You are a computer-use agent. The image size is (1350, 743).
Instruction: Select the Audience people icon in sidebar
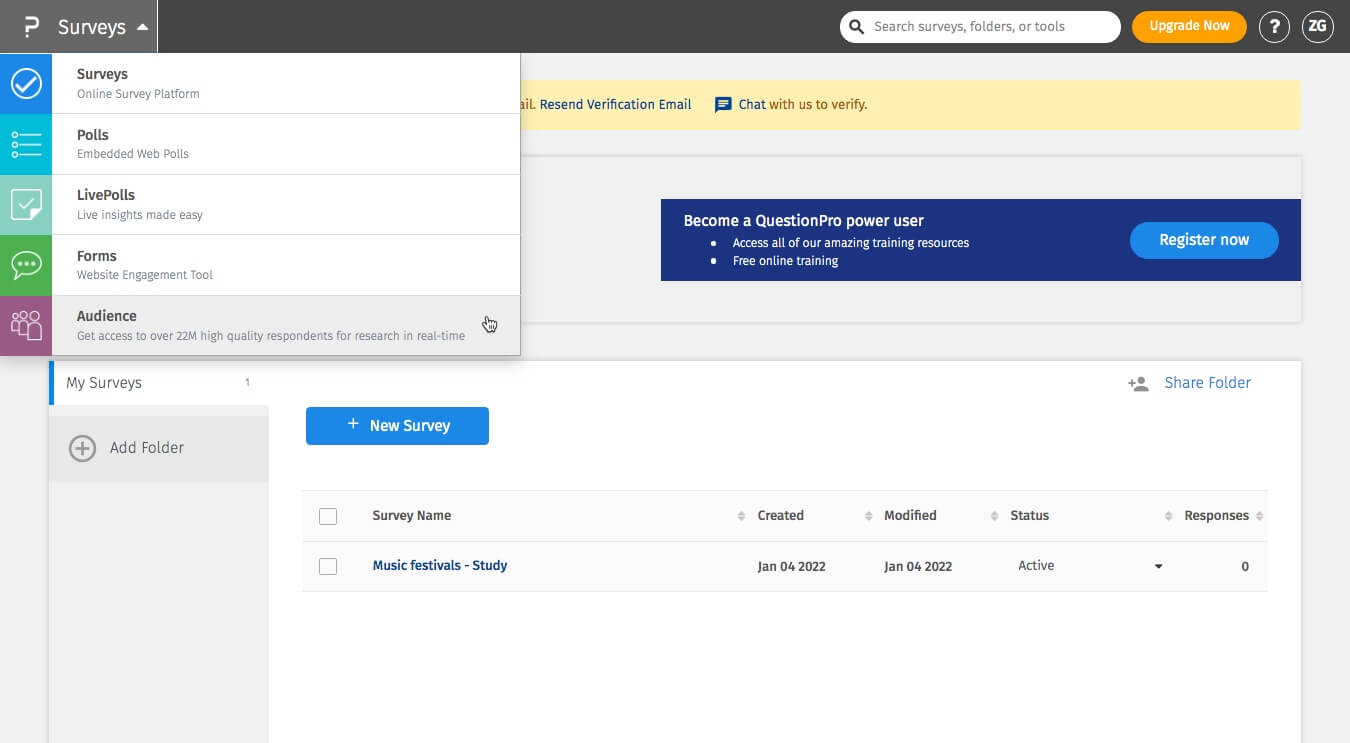[x=26, y=325]
